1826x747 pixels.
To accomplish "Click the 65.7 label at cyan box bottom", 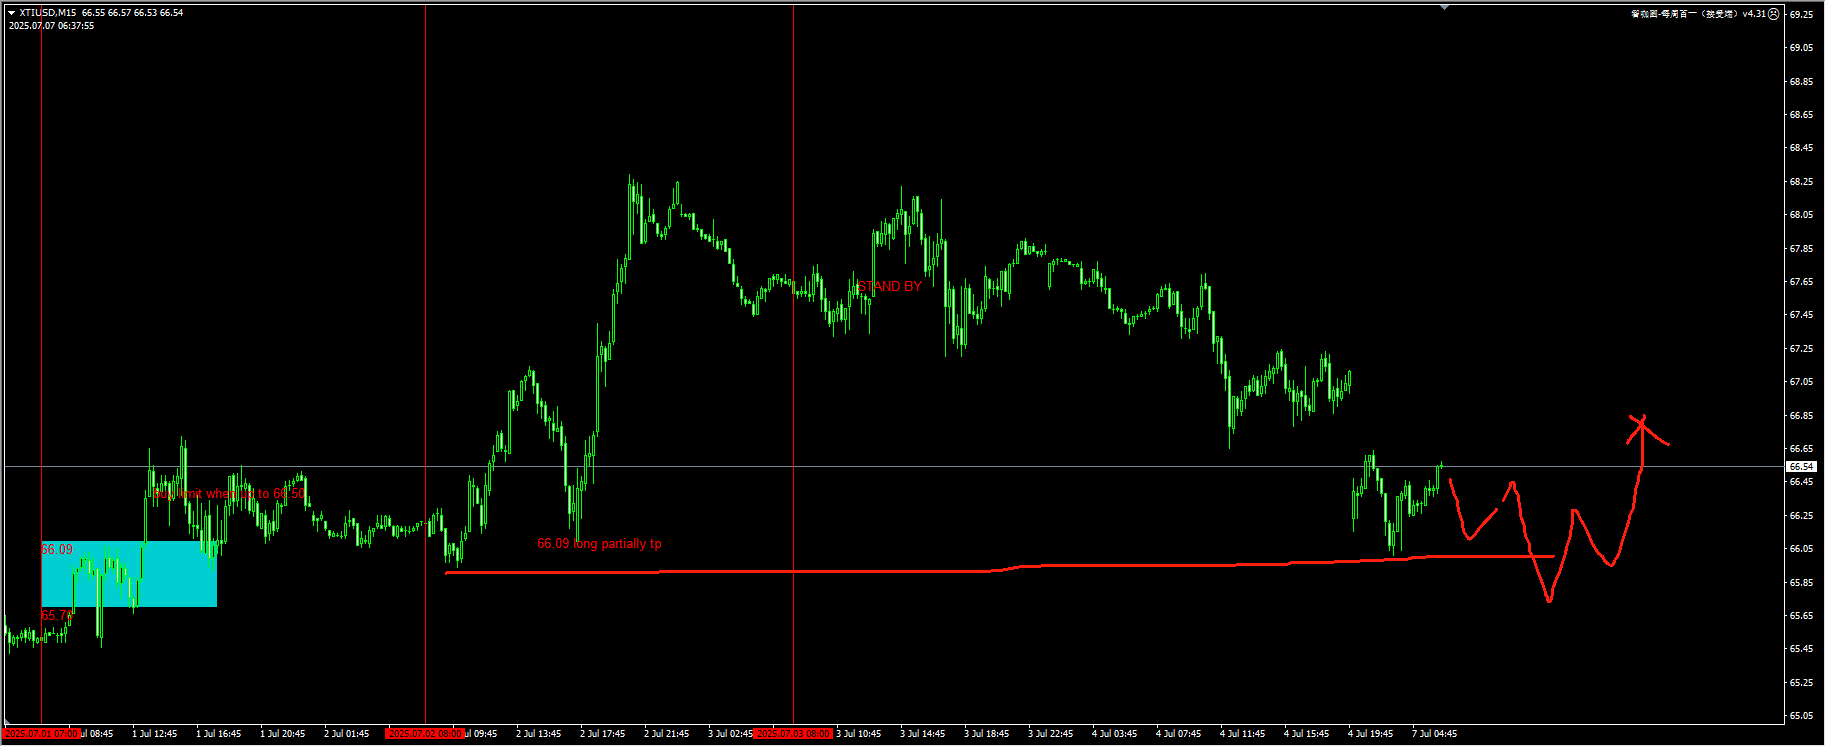I will (55, 615).
